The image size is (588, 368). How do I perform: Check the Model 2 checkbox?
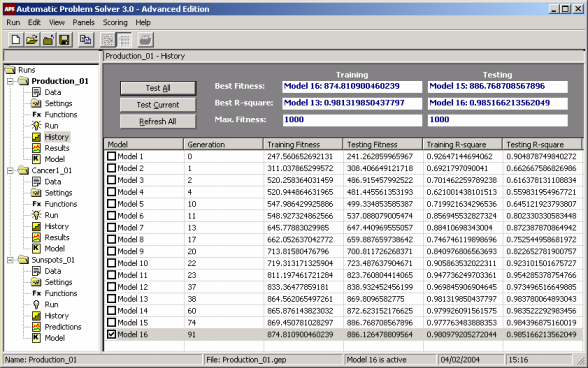[x=111, y=168]
